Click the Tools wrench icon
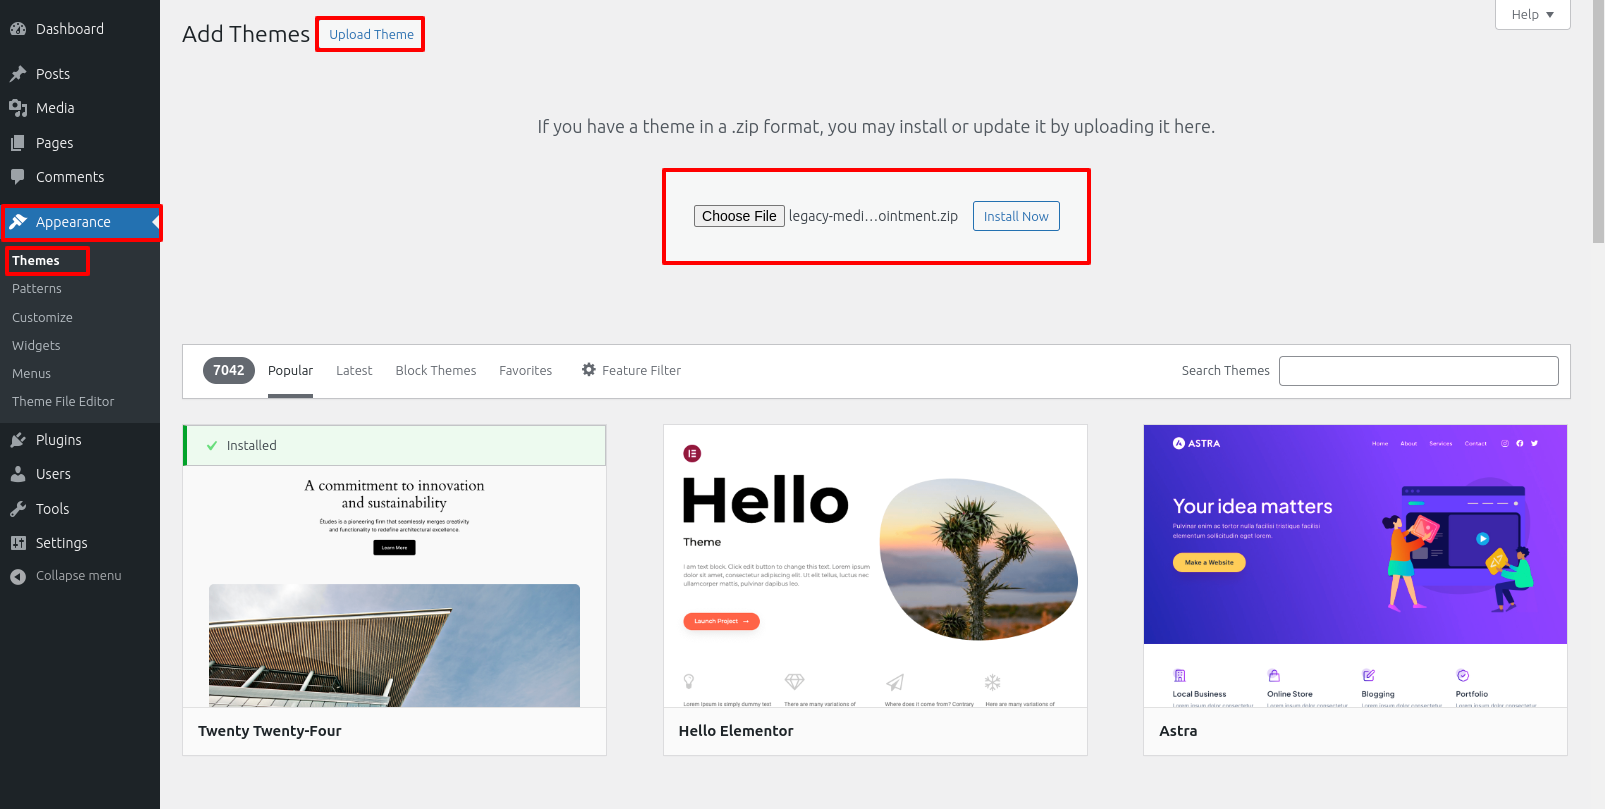The image size is (1605, 809). 18,509
